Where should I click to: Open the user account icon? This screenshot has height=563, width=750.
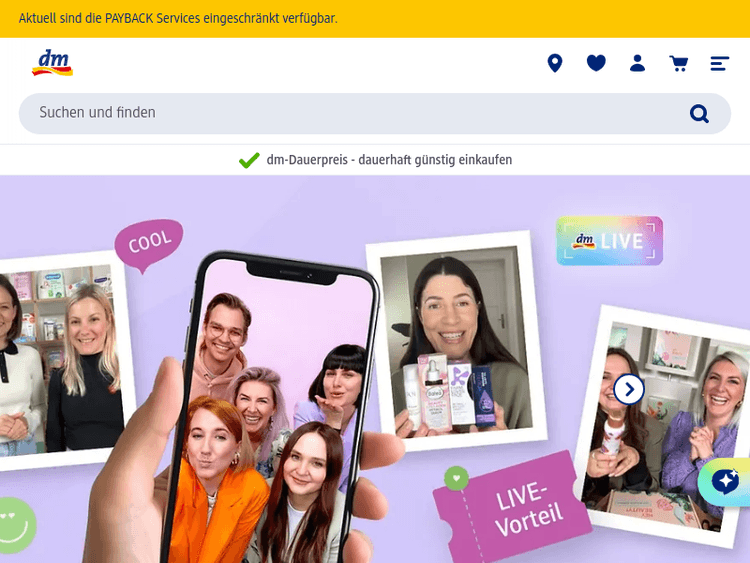[x=637, y=63]
